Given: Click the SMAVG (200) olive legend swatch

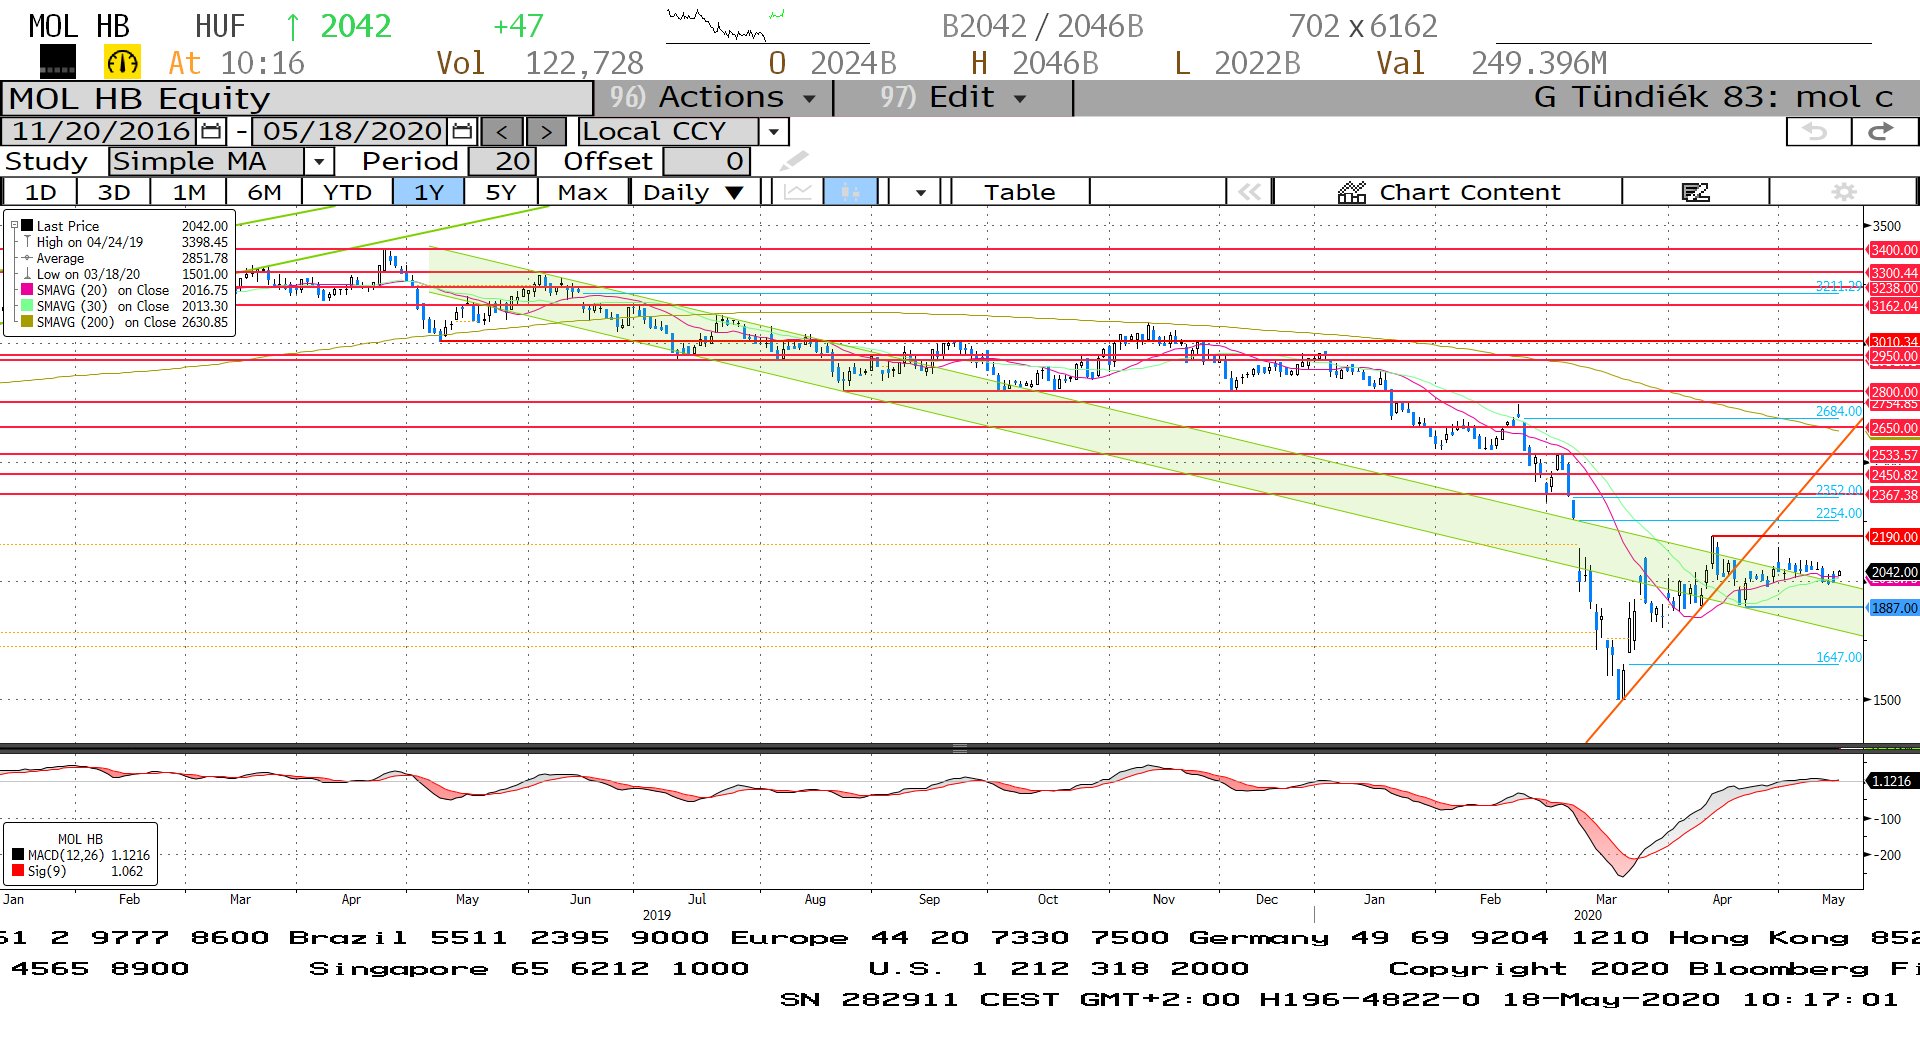Looking at the screenshot, I should [x=27, y=322].
